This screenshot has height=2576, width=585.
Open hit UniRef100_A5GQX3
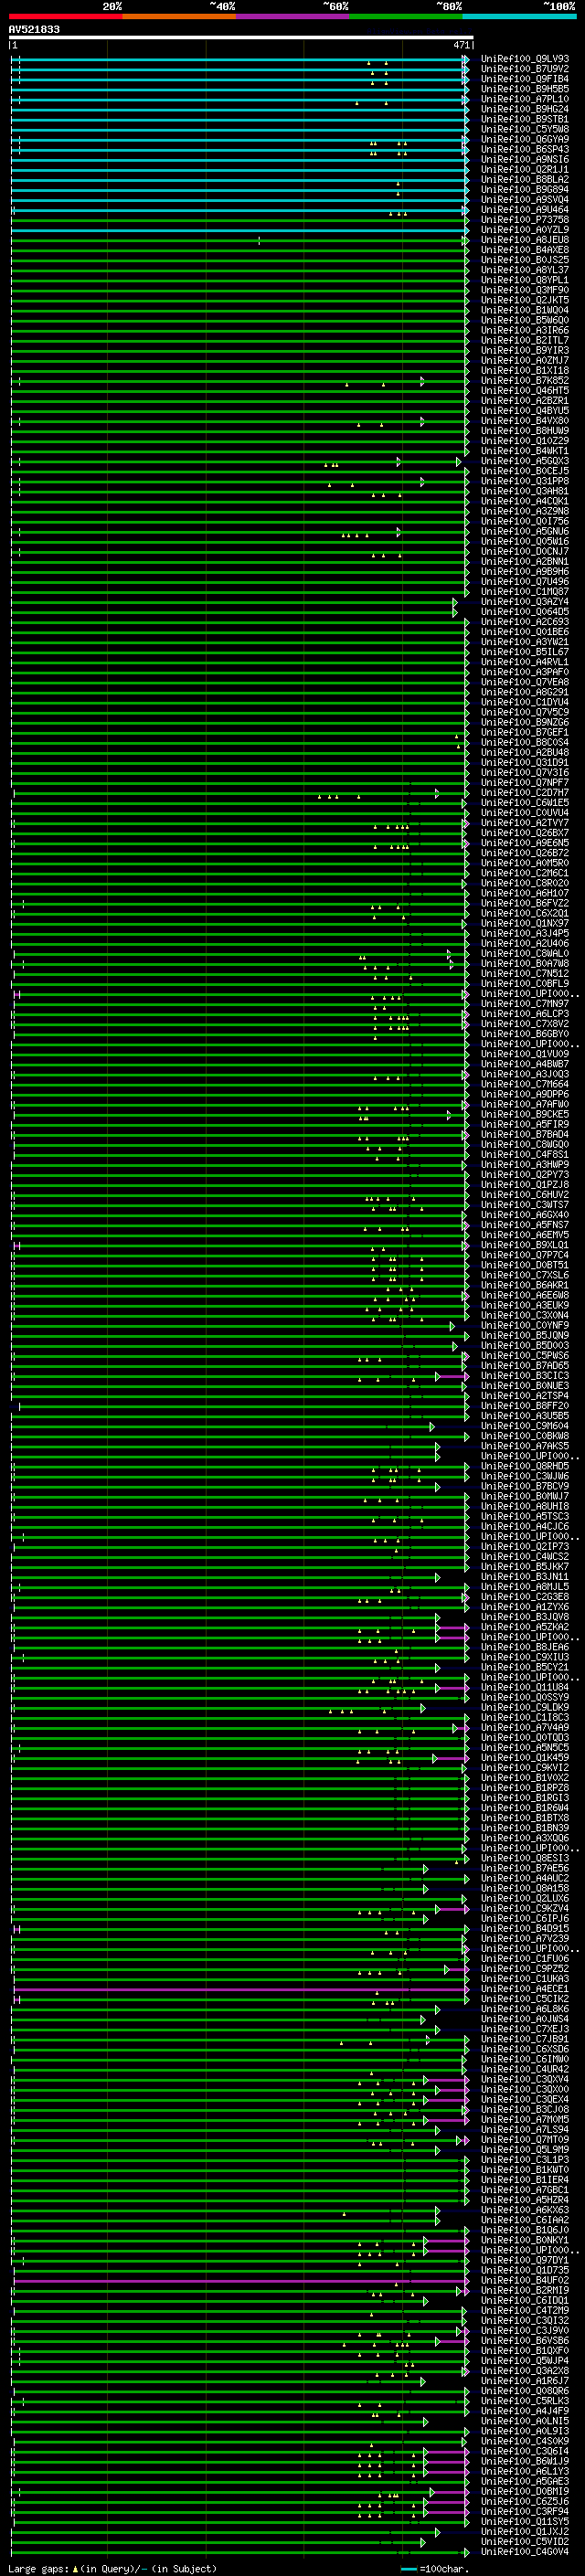pos(525,461)
